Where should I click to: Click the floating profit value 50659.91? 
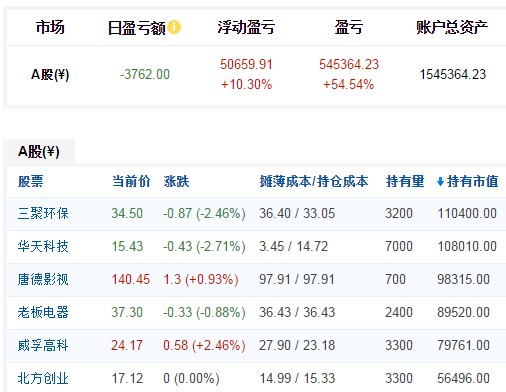[246, 64]
